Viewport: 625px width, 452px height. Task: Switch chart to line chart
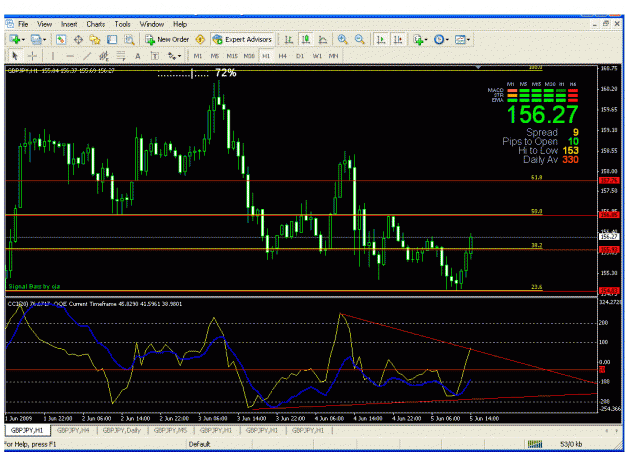click(x=323, y=39)
